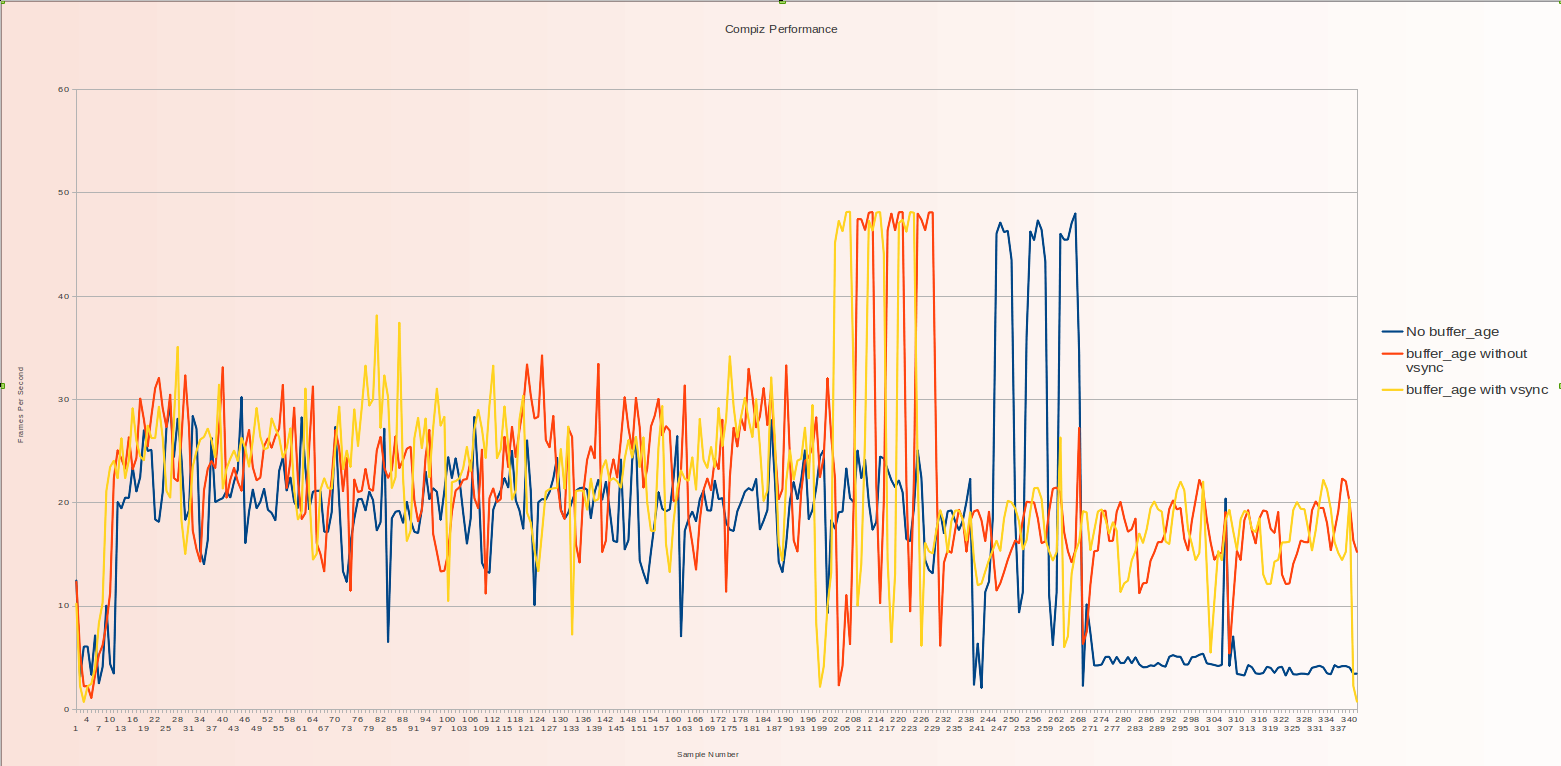Select the 'Compiz Performance' chart title
This screenshot has height=766, width=1561.
pos(781,29)
